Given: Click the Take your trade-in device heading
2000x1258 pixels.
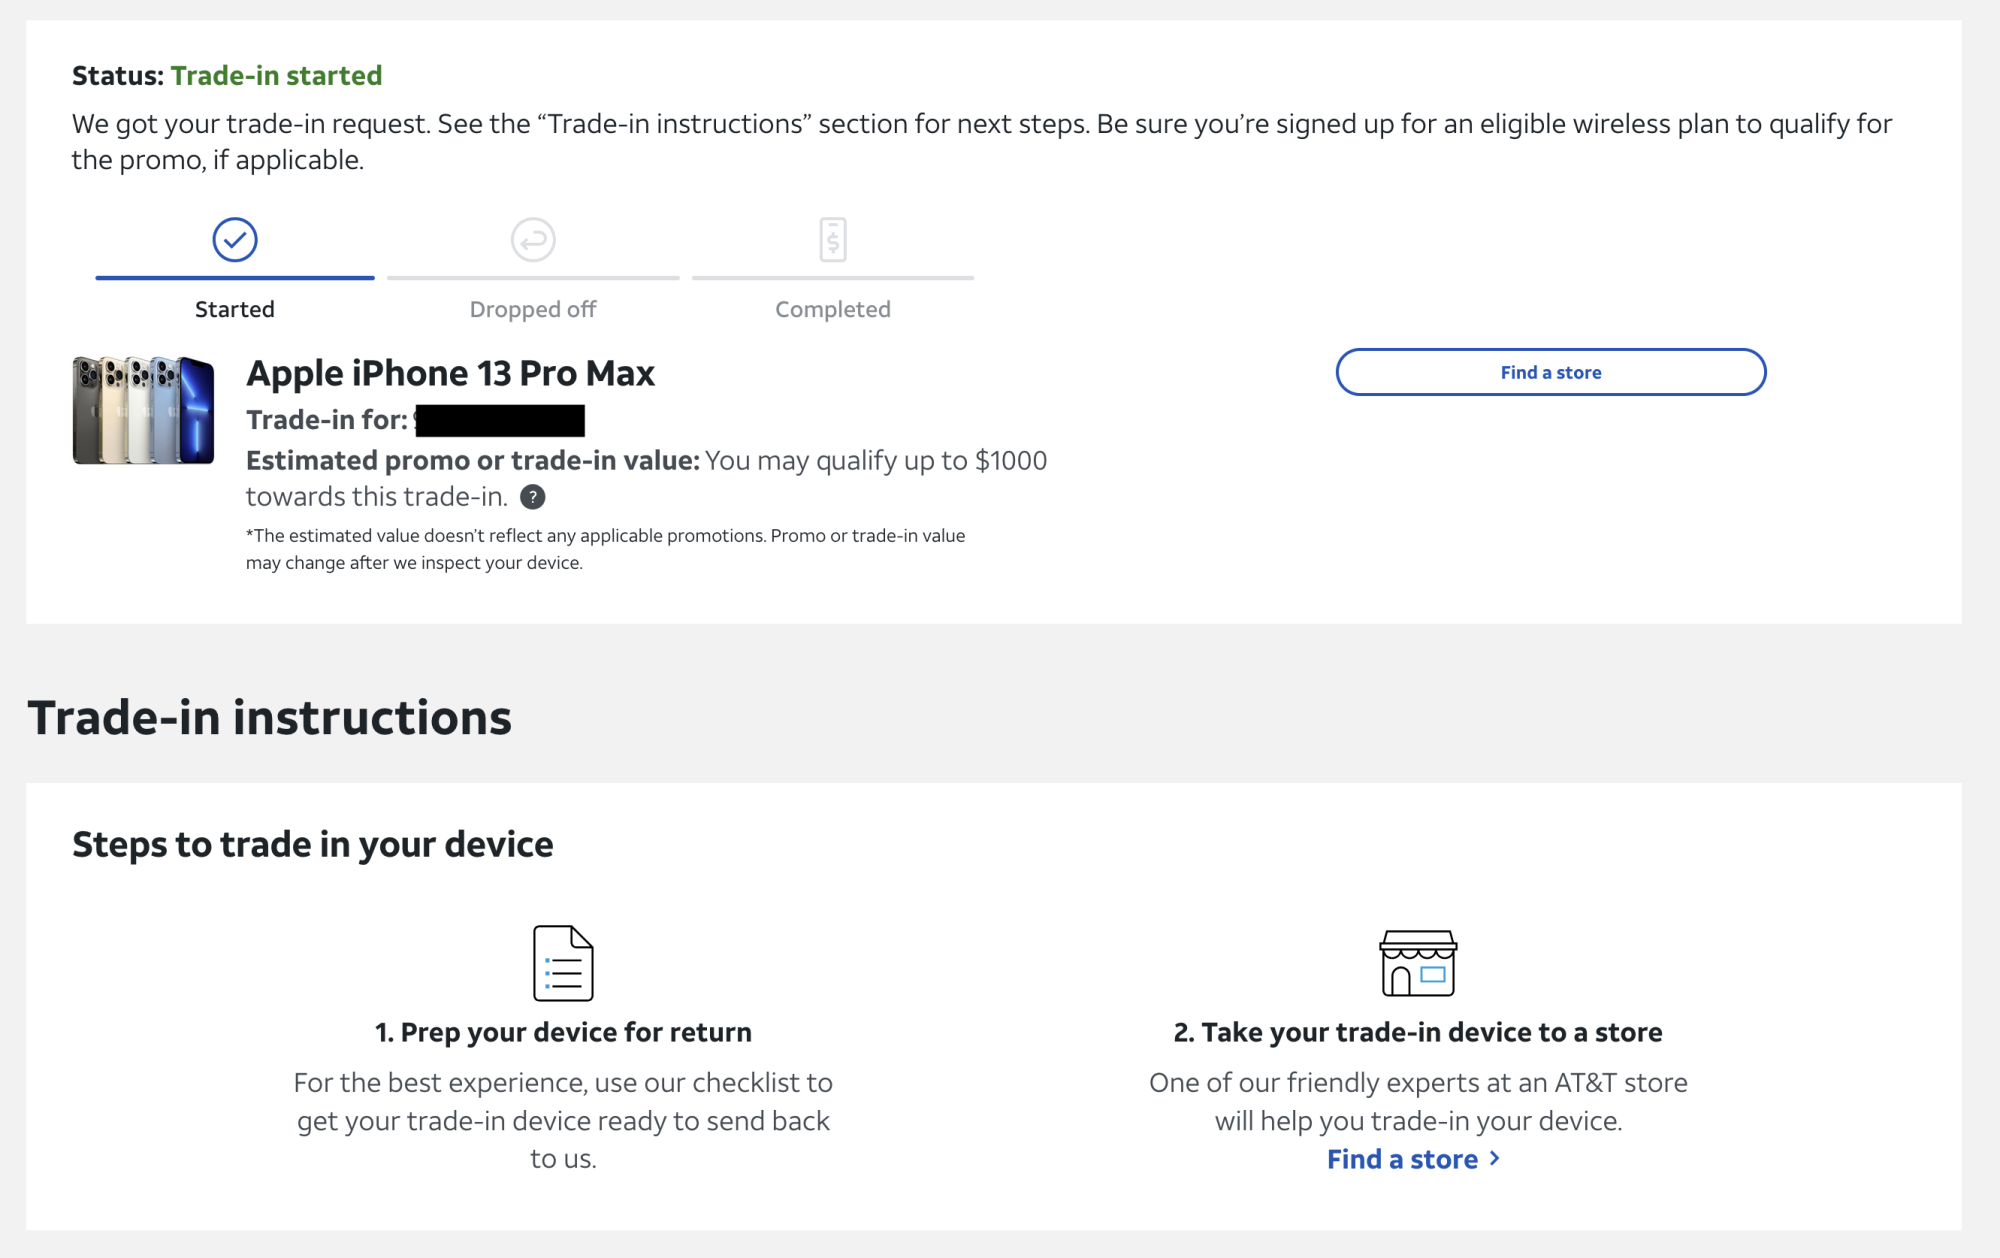Looking at the screenshot, I should (x=1418, y=1032).
